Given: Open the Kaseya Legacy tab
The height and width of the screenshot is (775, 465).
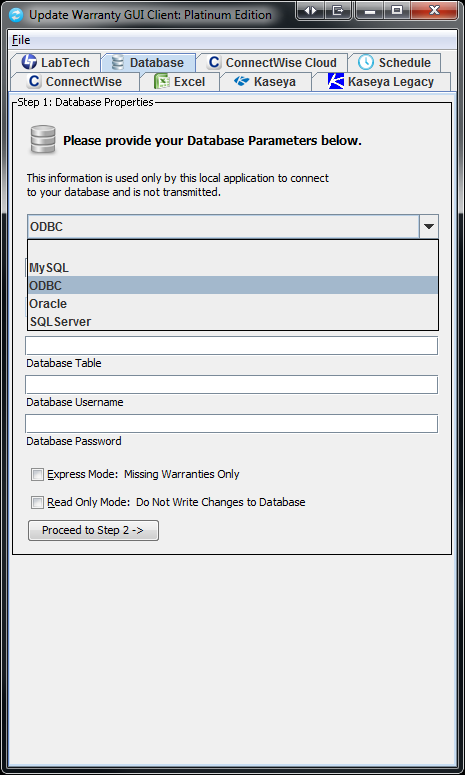Looking at the screenshot, I should pos(381,82).
